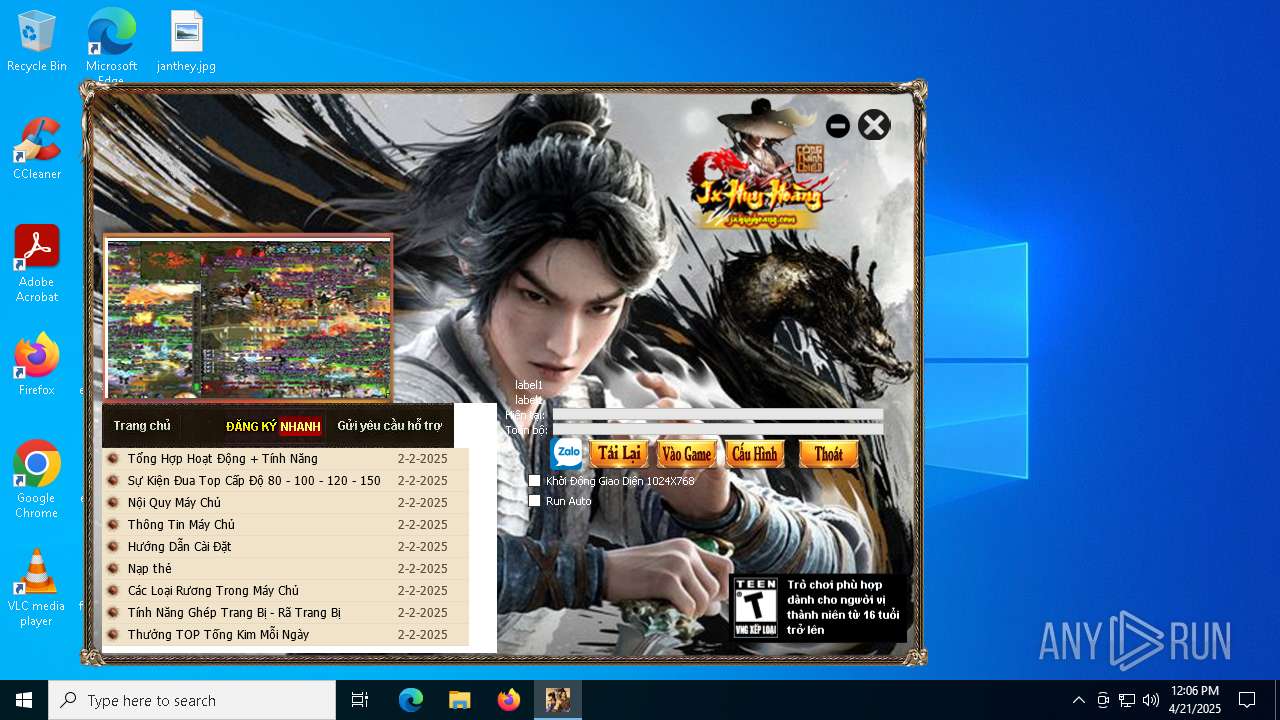Viewport: 1280px width, 720px height.
Task: Open the volume tray icon
Action: coord(1151,700)
